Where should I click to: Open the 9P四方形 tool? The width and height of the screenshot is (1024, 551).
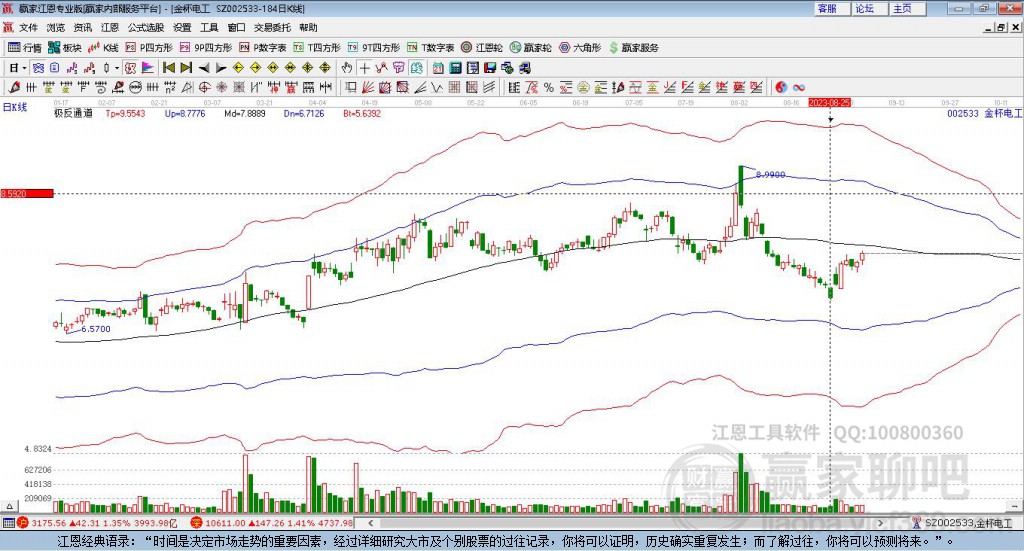tap(206, 48)
